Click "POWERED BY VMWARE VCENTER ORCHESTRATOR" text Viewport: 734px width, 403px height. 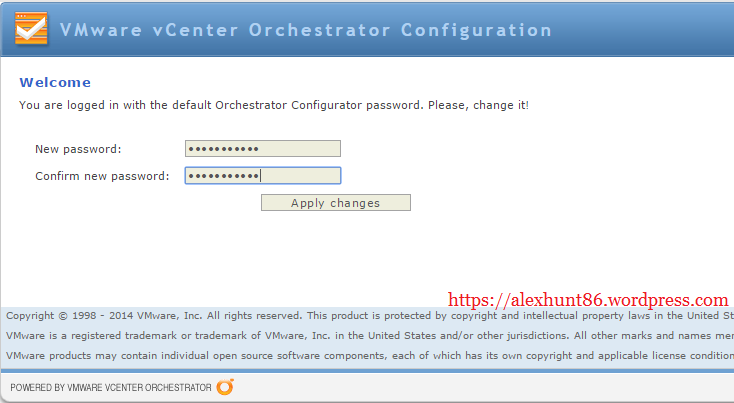click(x=111, y=387)
